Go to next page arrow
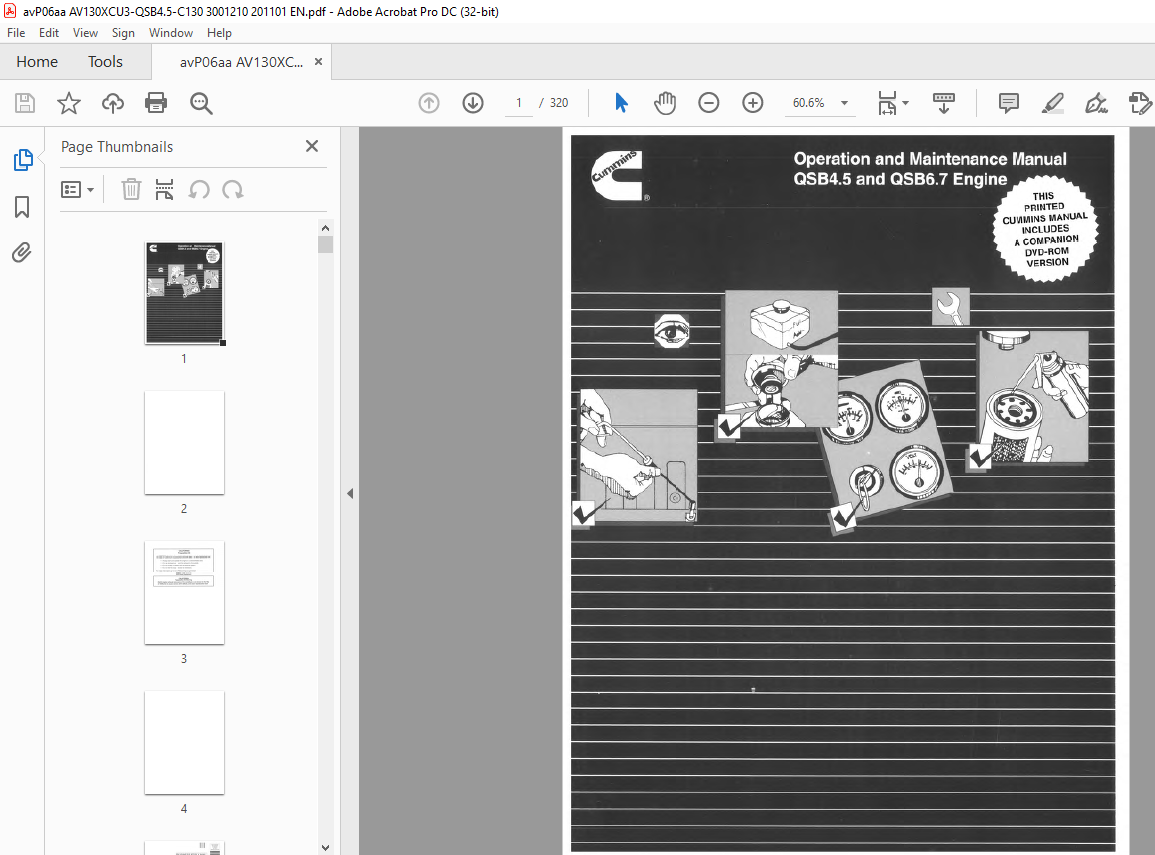The height and width of the screenshot is (855, 1155). click(473, 103)
